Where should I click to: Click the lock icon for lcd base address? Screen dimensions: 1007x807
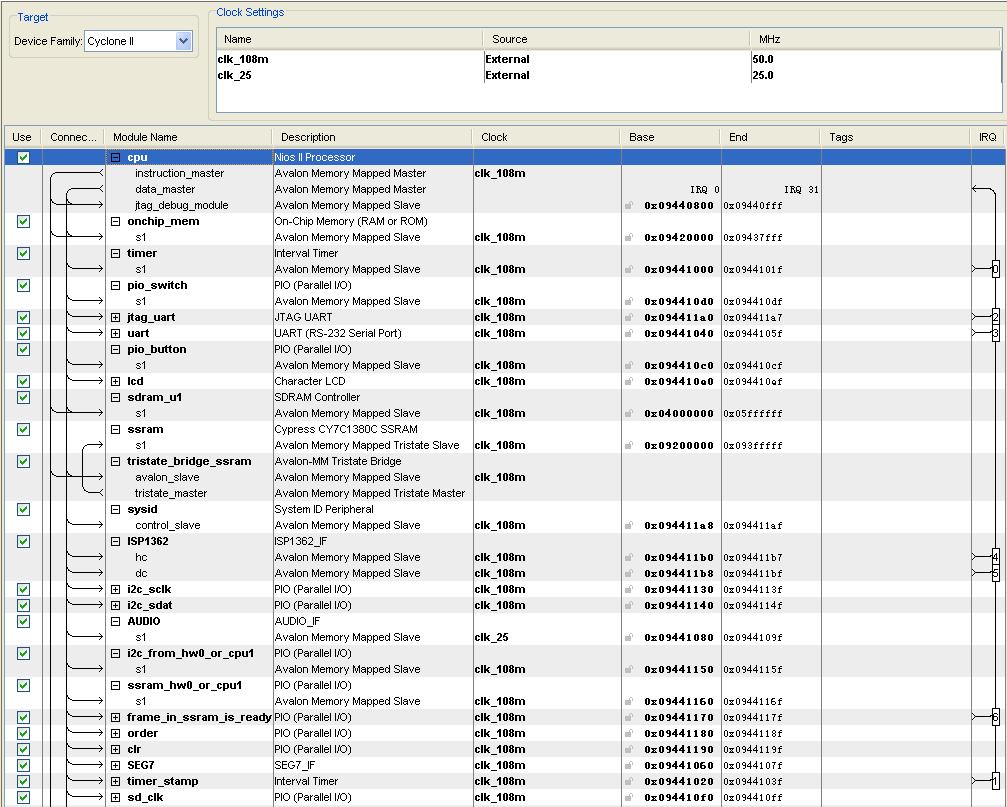click(629, 381)
